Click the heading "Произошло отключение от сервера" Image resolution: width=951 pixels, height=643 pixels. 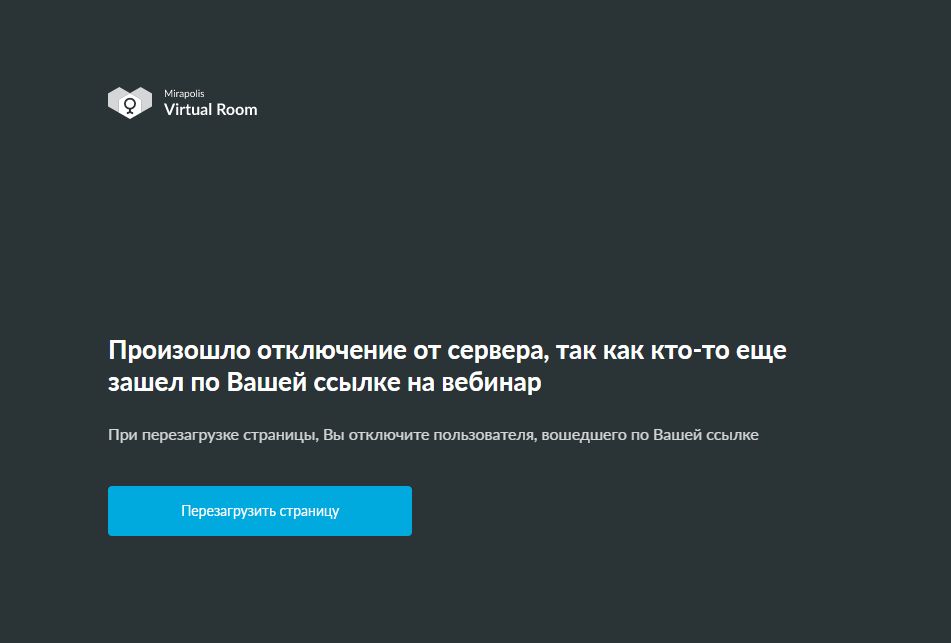click(447, 366)
